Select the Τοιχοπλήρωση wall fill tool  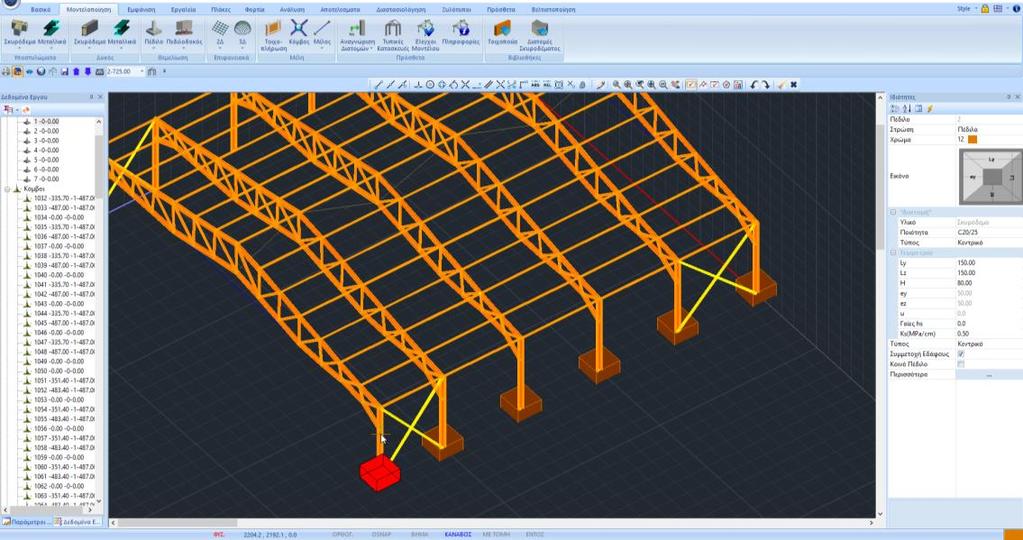273,35
